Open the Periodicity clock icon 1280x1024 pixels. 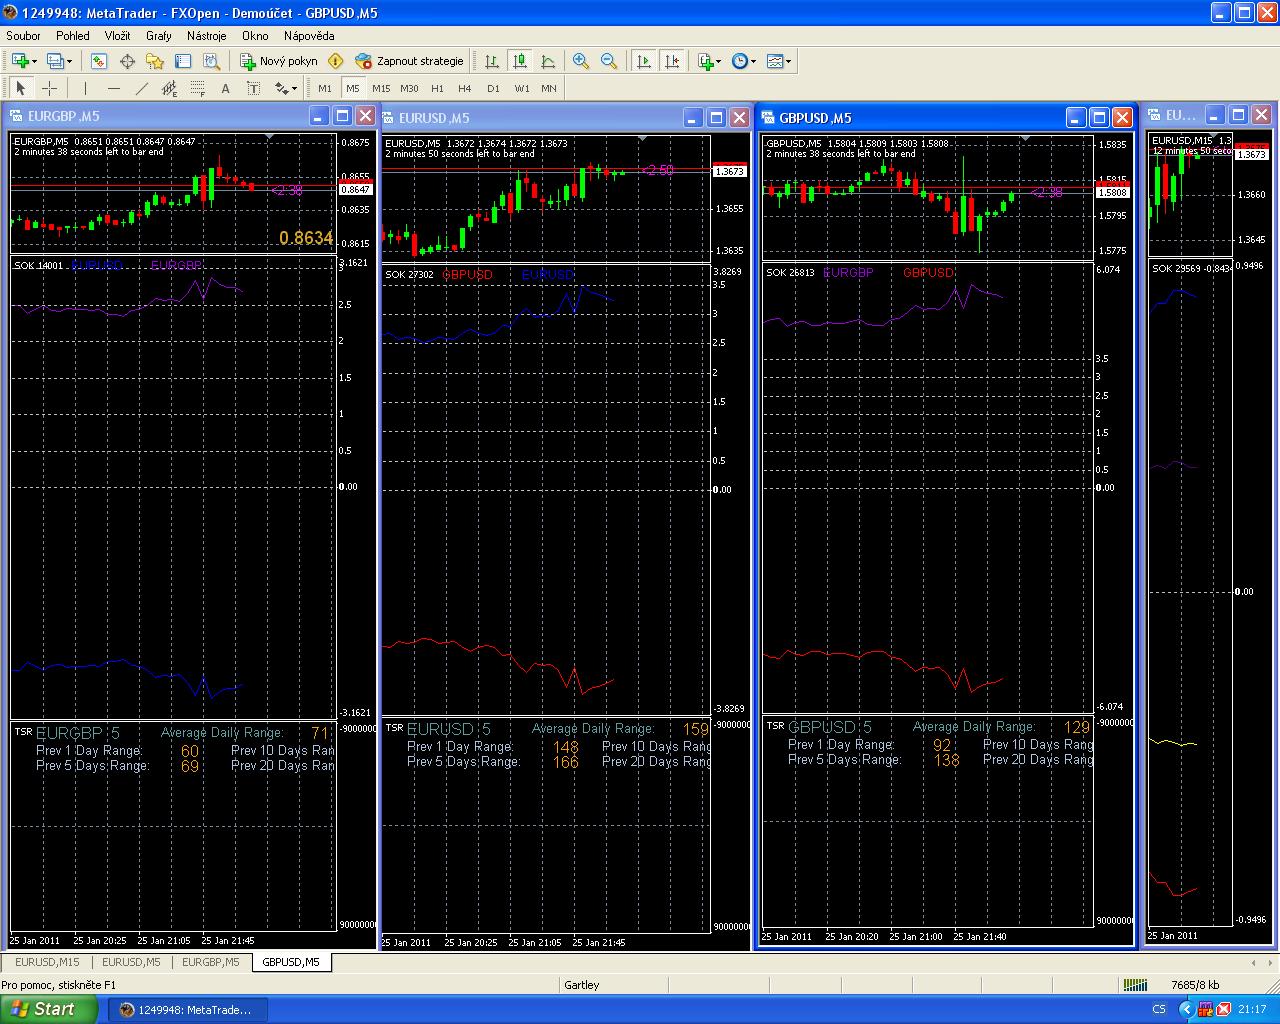pos(739,61)
